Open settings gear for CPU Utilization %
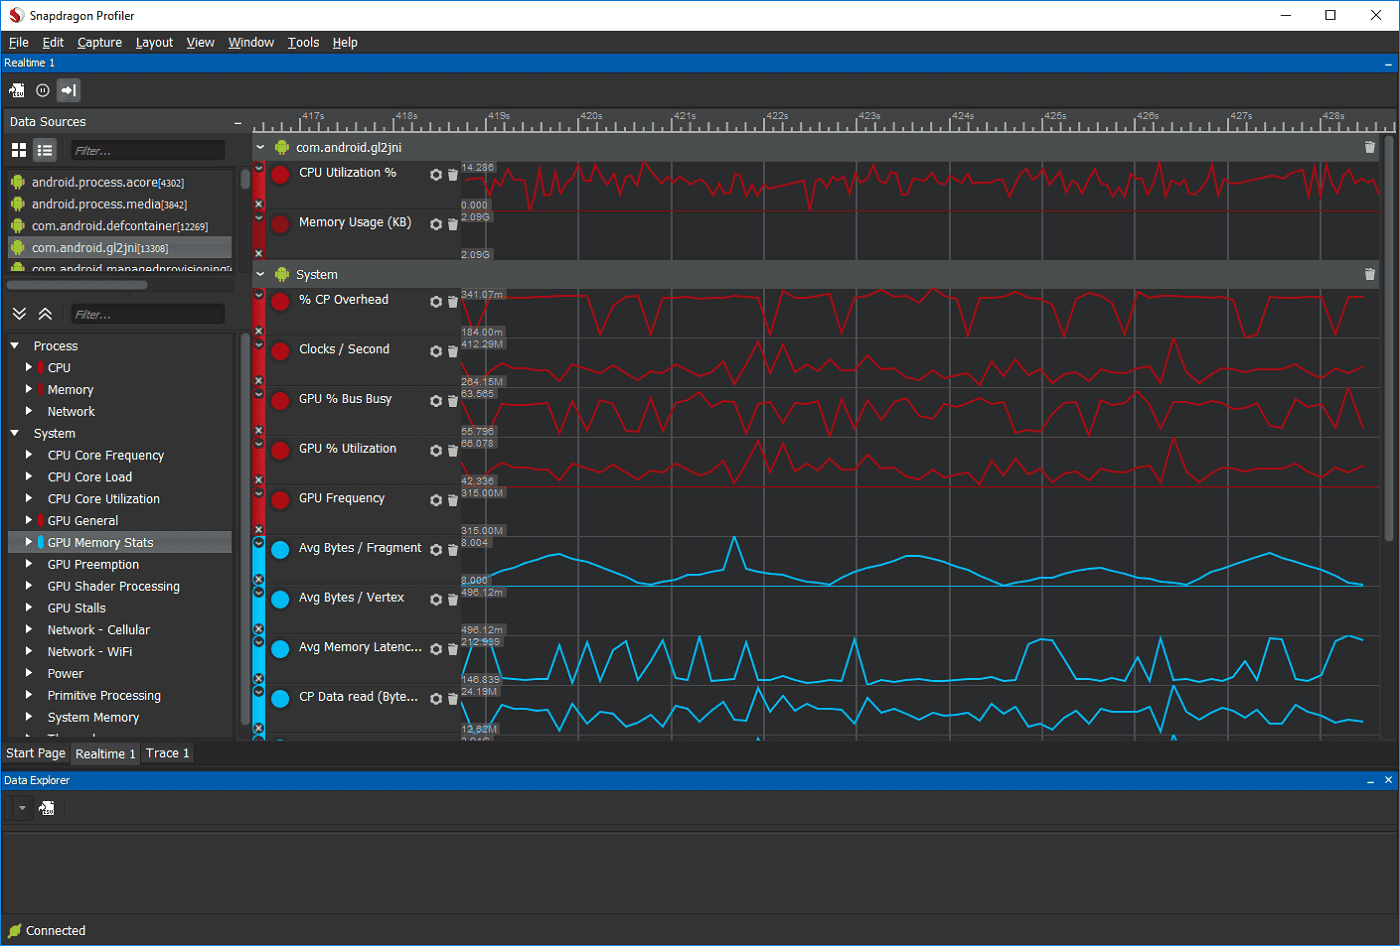 [436, 174]
